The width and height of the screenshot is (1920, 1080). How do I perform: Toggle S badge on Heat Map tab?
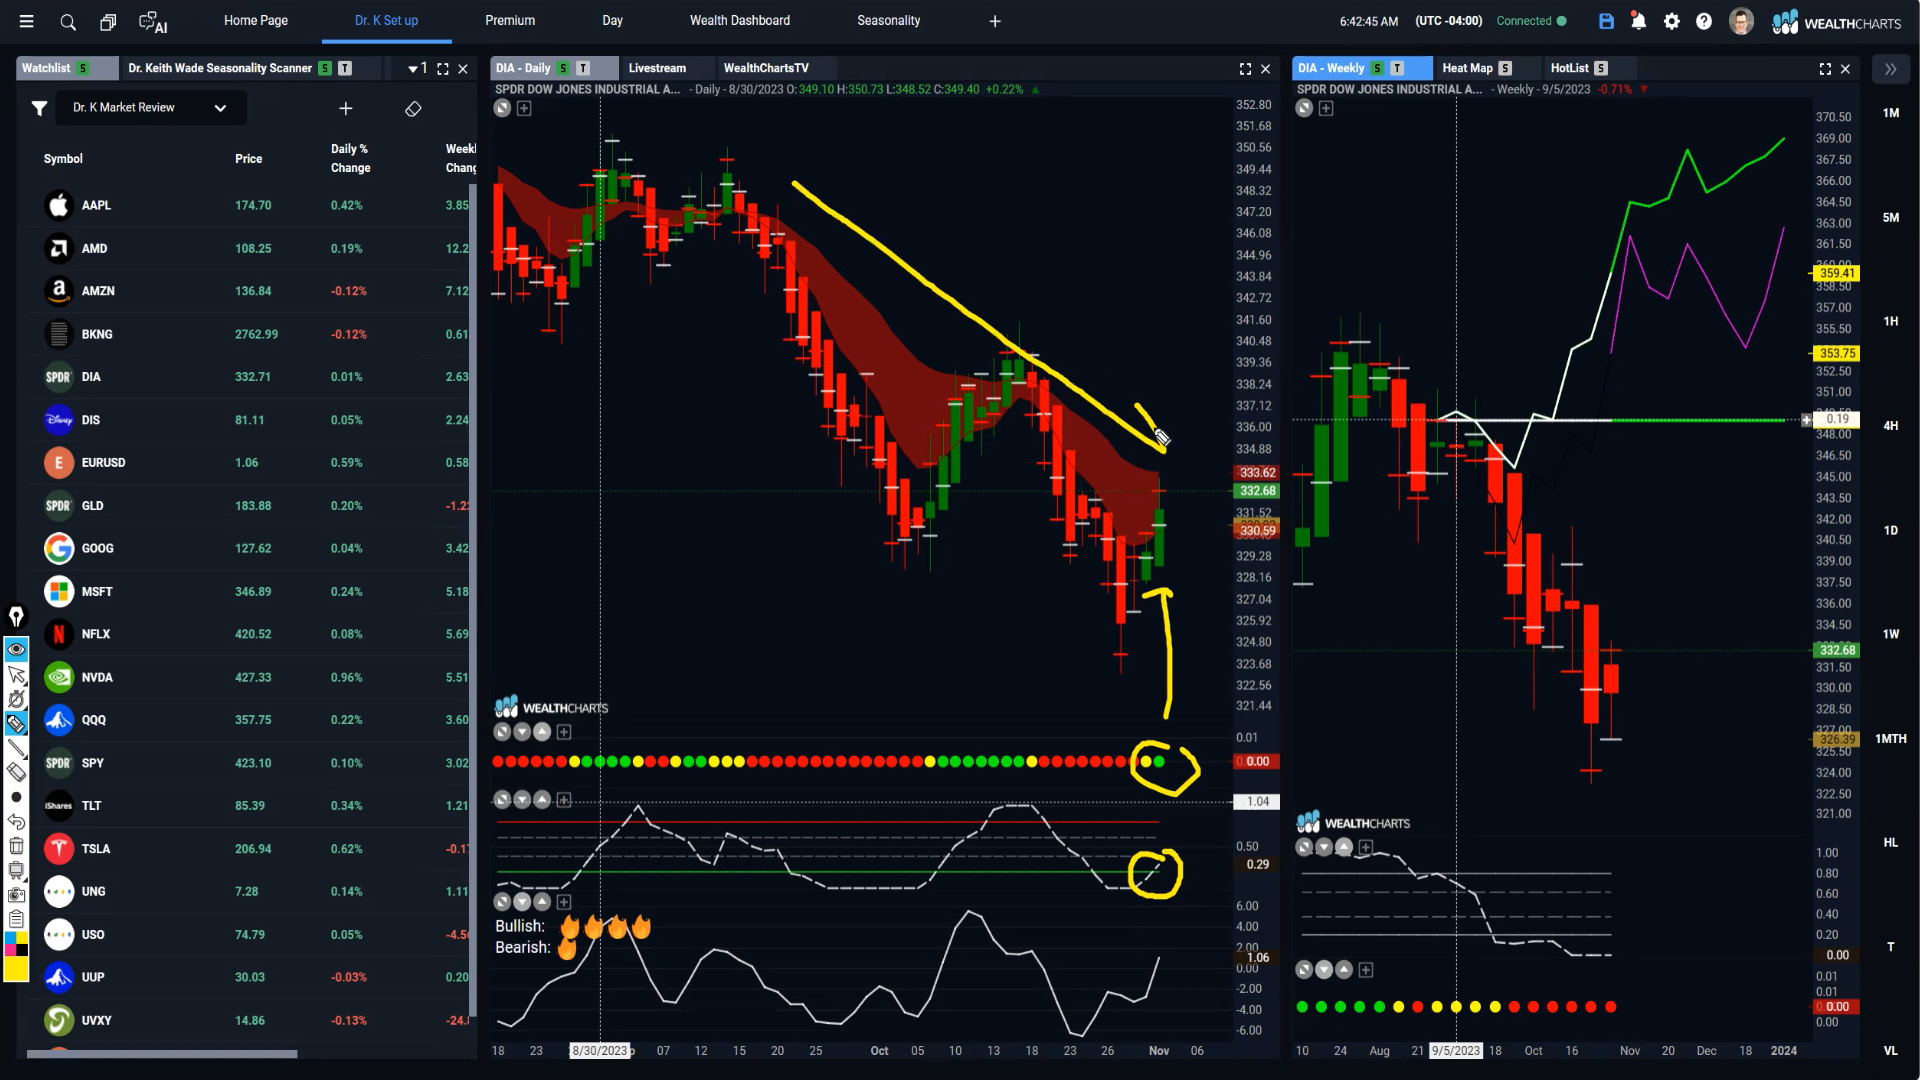tap(1505, 68)
